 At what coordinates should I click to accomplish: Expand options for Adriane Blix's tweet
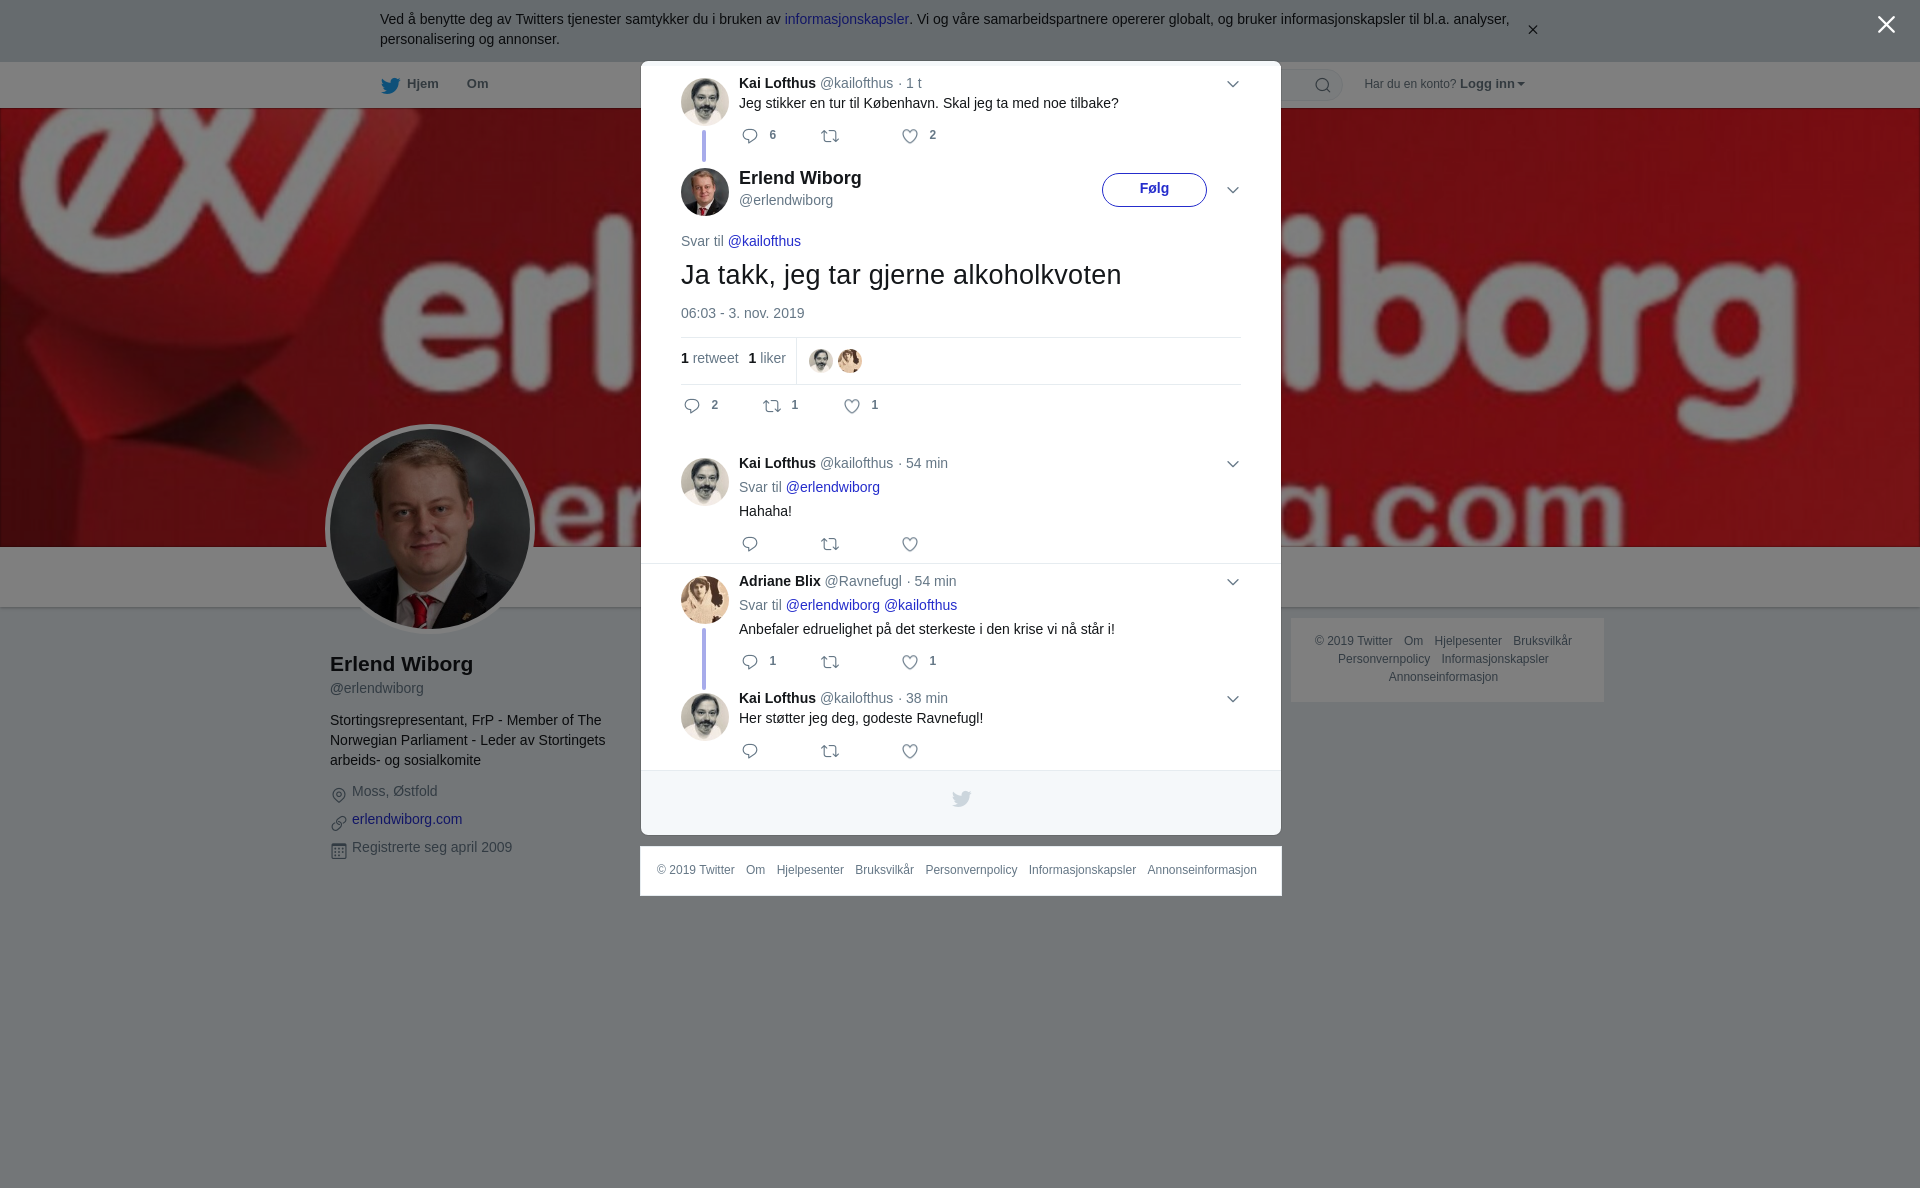[x=1233, y=582]
